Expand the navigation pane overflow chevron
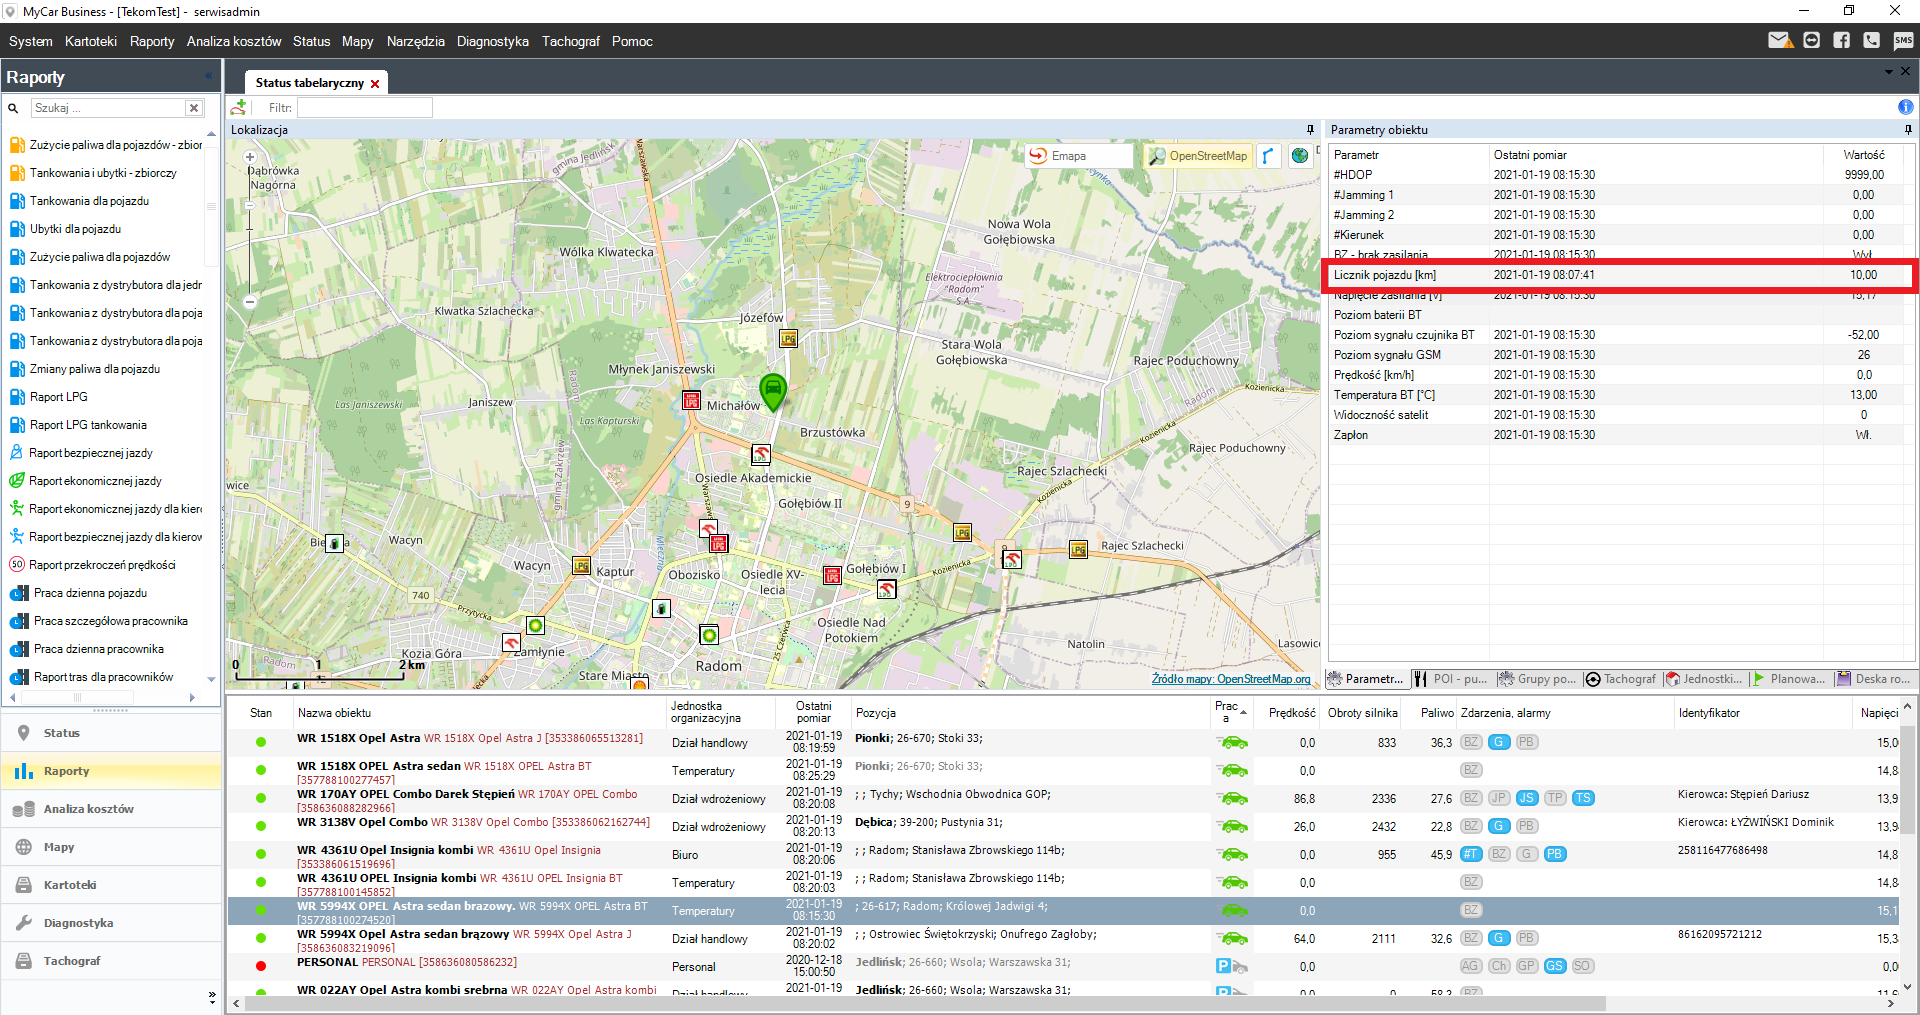1920x1015 pixels. [211, 996]
